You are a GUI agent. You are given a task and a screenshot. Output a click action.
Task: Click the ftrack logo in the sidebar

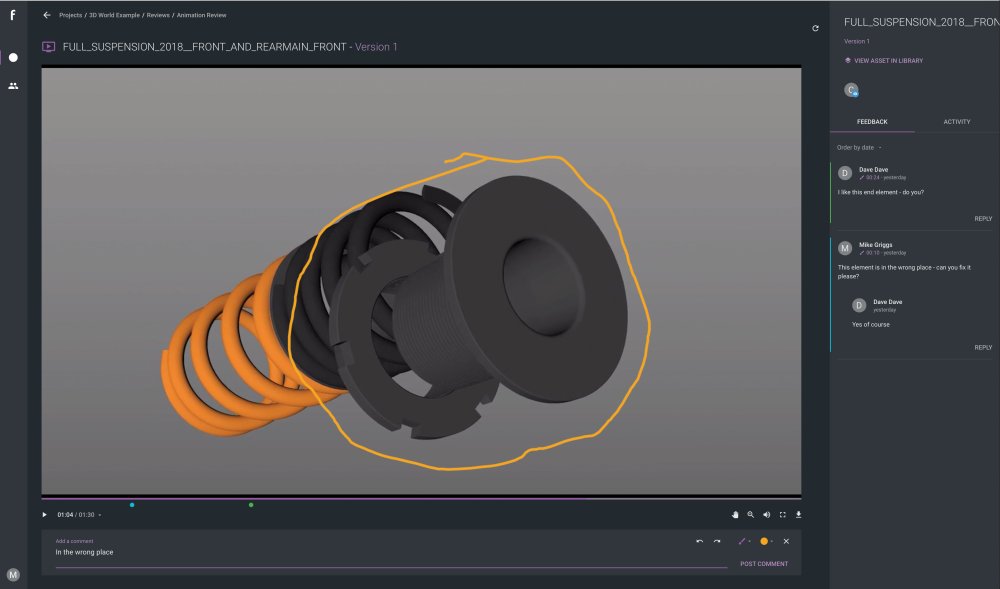12,15
